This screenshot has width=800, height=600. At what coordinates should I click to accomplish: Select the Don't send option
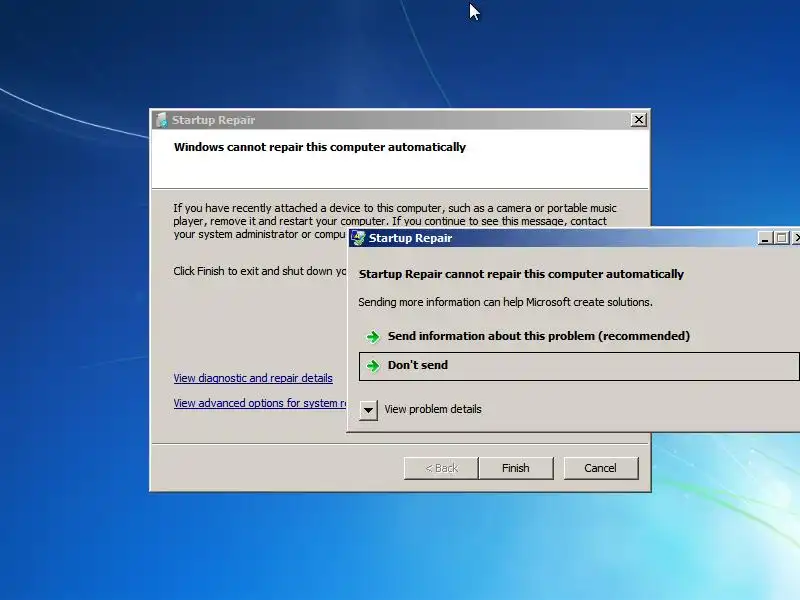(579, 366)
